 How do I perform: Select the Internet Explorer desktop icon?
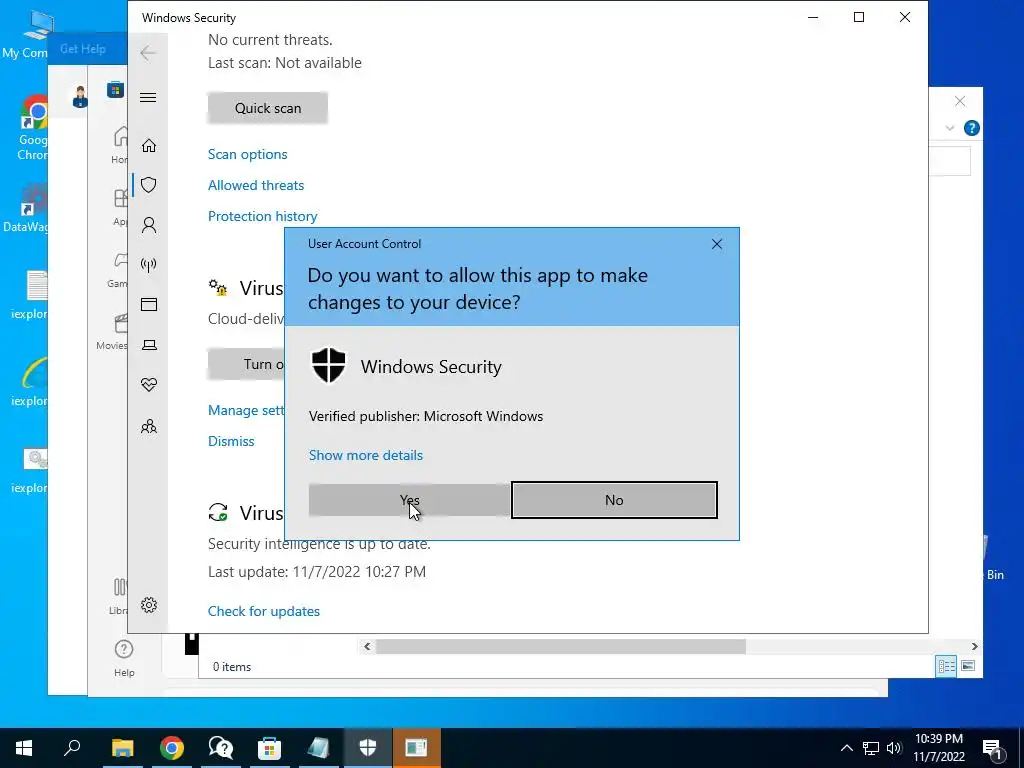point(31,381)
